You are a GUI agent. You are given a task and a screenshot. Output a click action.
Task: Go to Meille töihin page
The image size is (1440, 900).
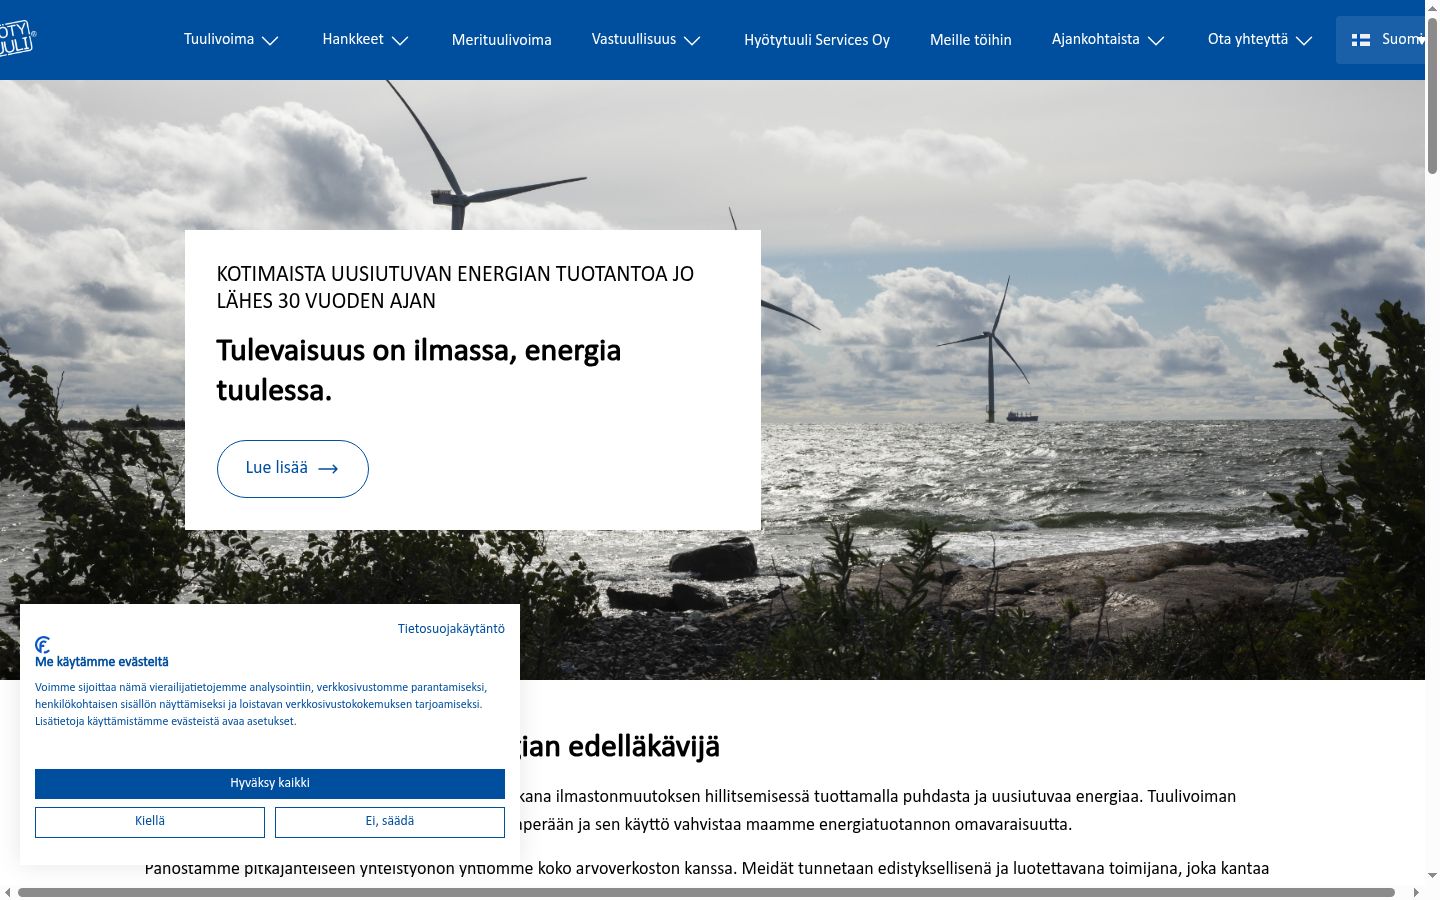[x=971, y=40]
